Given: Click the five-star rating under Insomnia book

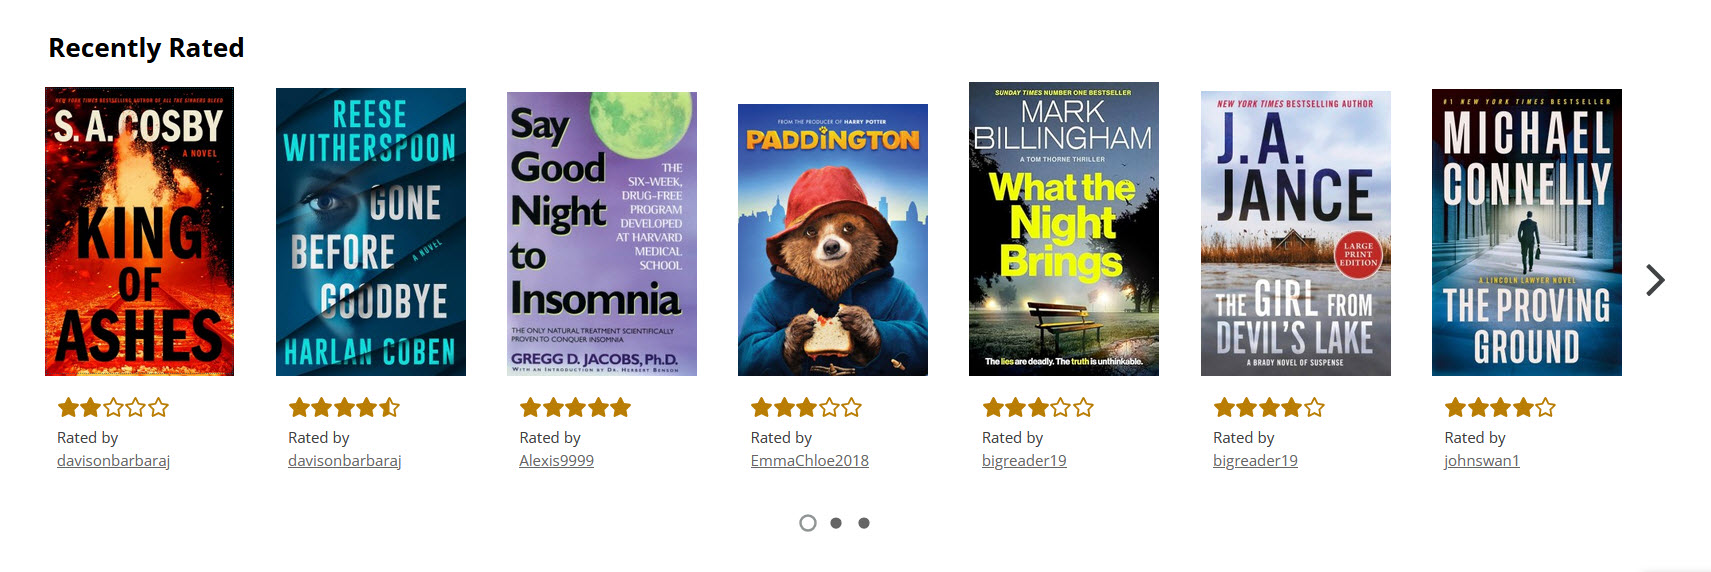Looking at the screenshot, I should [x=575, y=407].
